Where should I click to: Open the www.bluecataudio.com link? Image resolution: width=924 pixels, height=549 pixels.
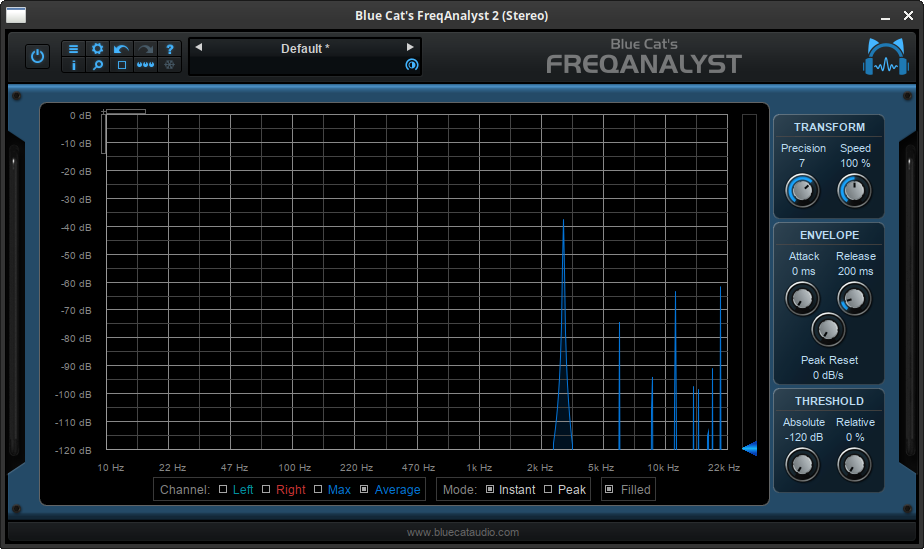(462, 532)
